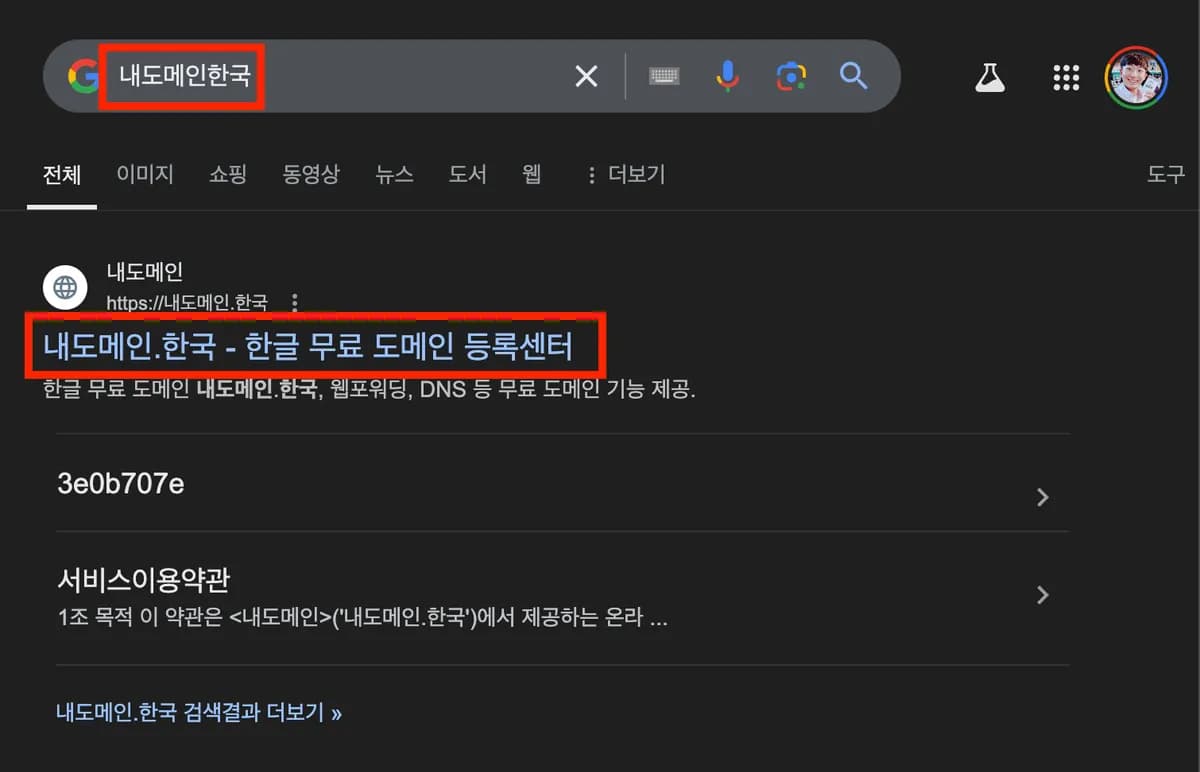Expand the chevron on the 서비스이용약관 row
The height and width of the screenshot is (772, 1200).
(x=1043, y=595)
